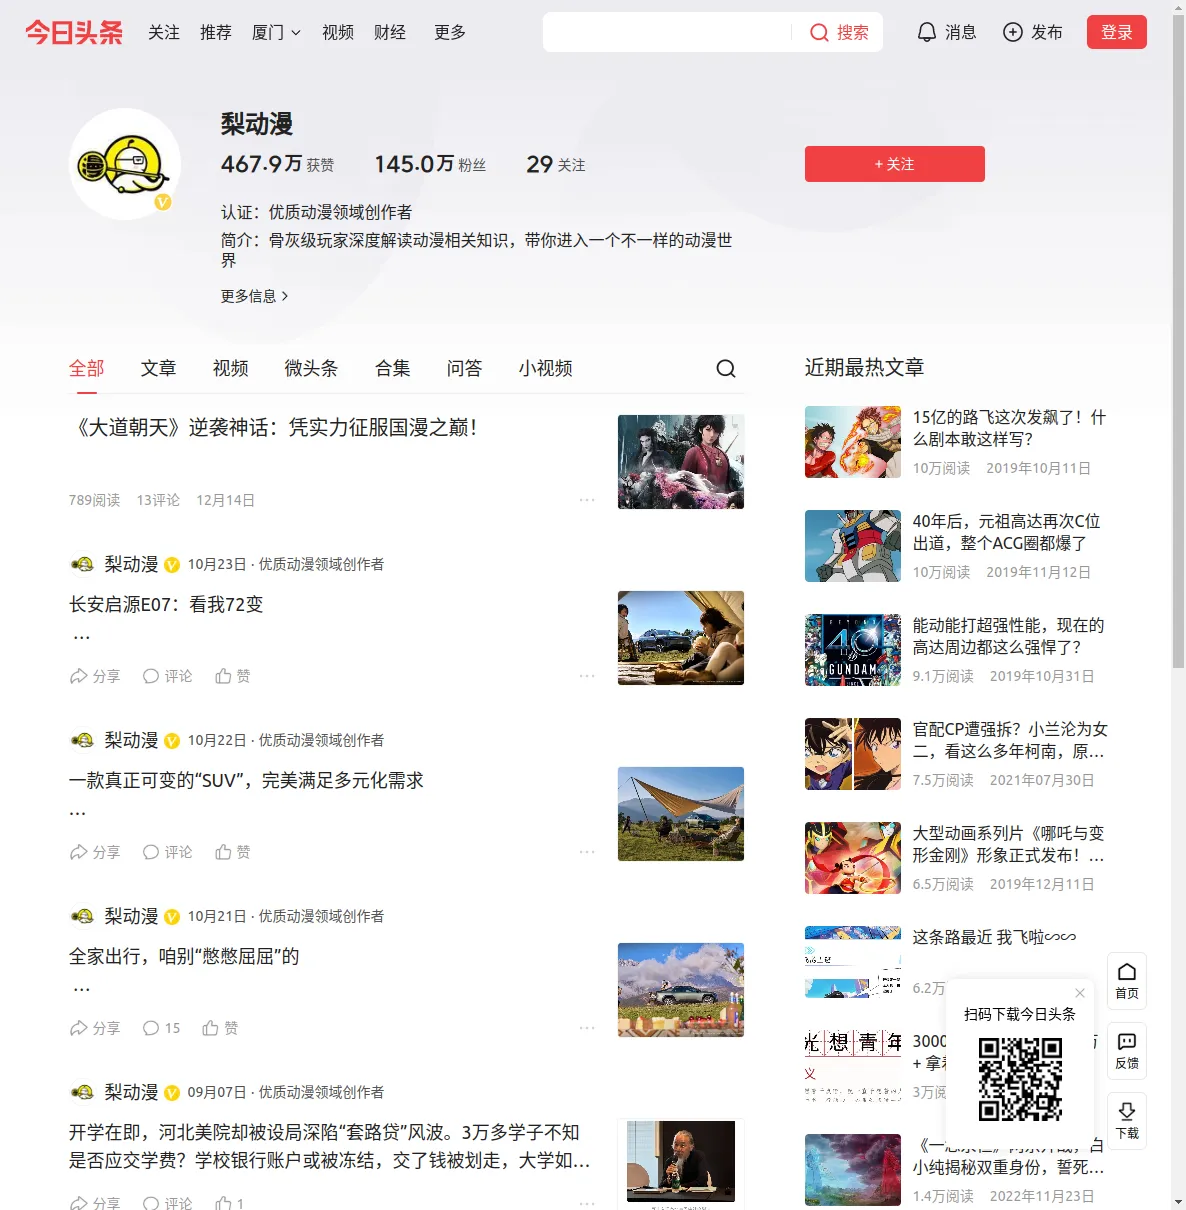
Task: Click the 梨动漫 profile avatar
Action: tap(125, 164)
